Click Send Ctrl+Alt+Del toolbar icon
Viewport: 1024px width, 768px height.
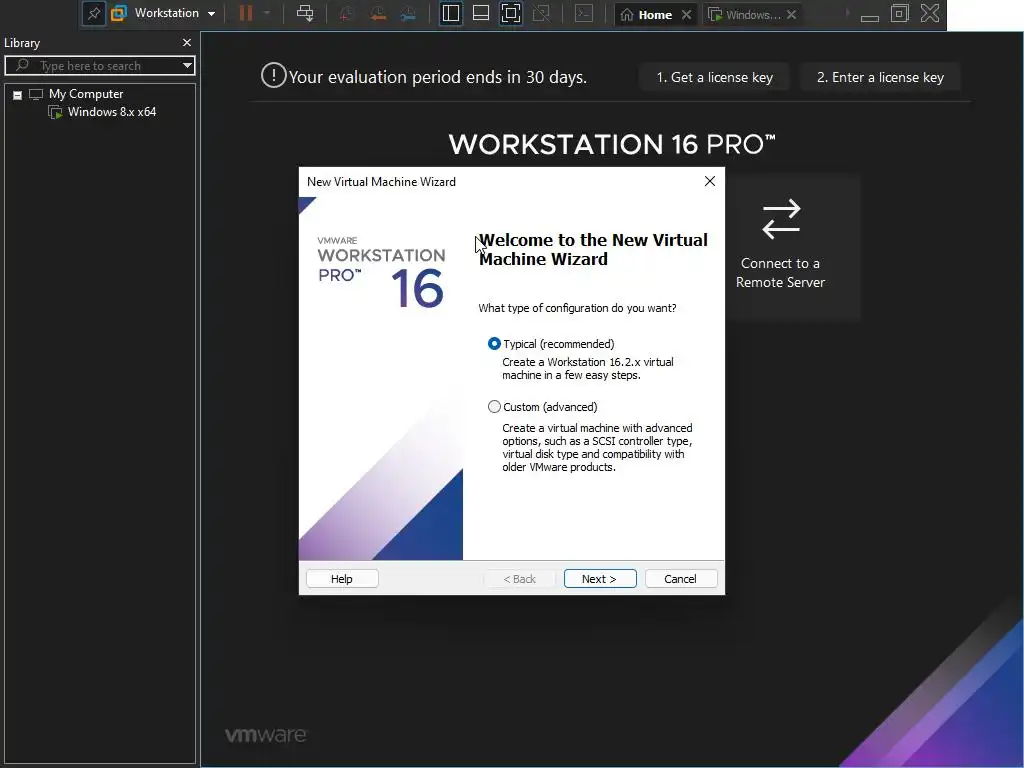[305, 13]
